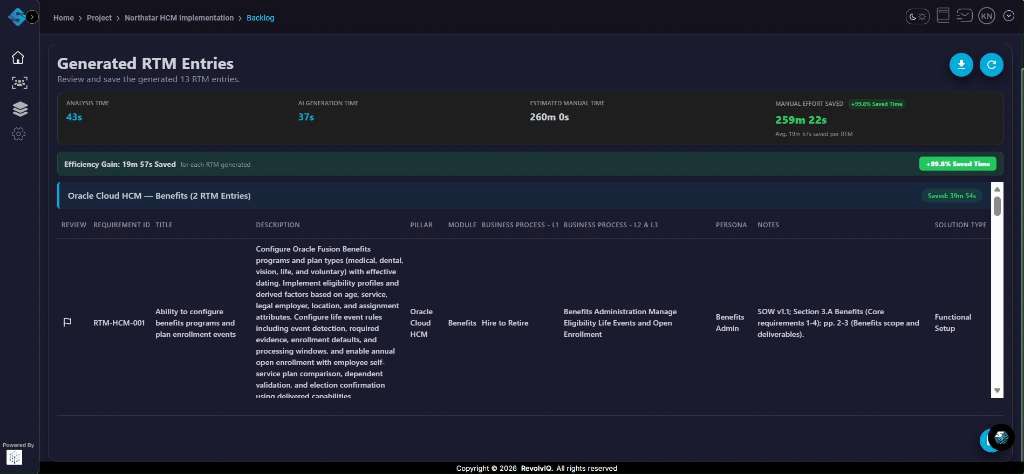Open Northstar HCM Implementation breadcrumb
The image size is (1024, 474).
(x=179, y=18)
